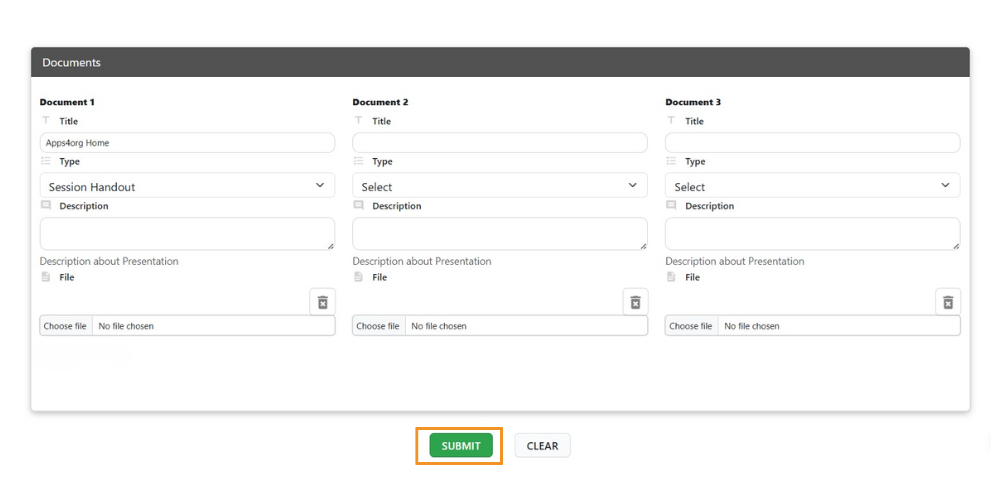Click the delete trash icon for Document 3
This screenshot has height=500, width=1000.
948,302
